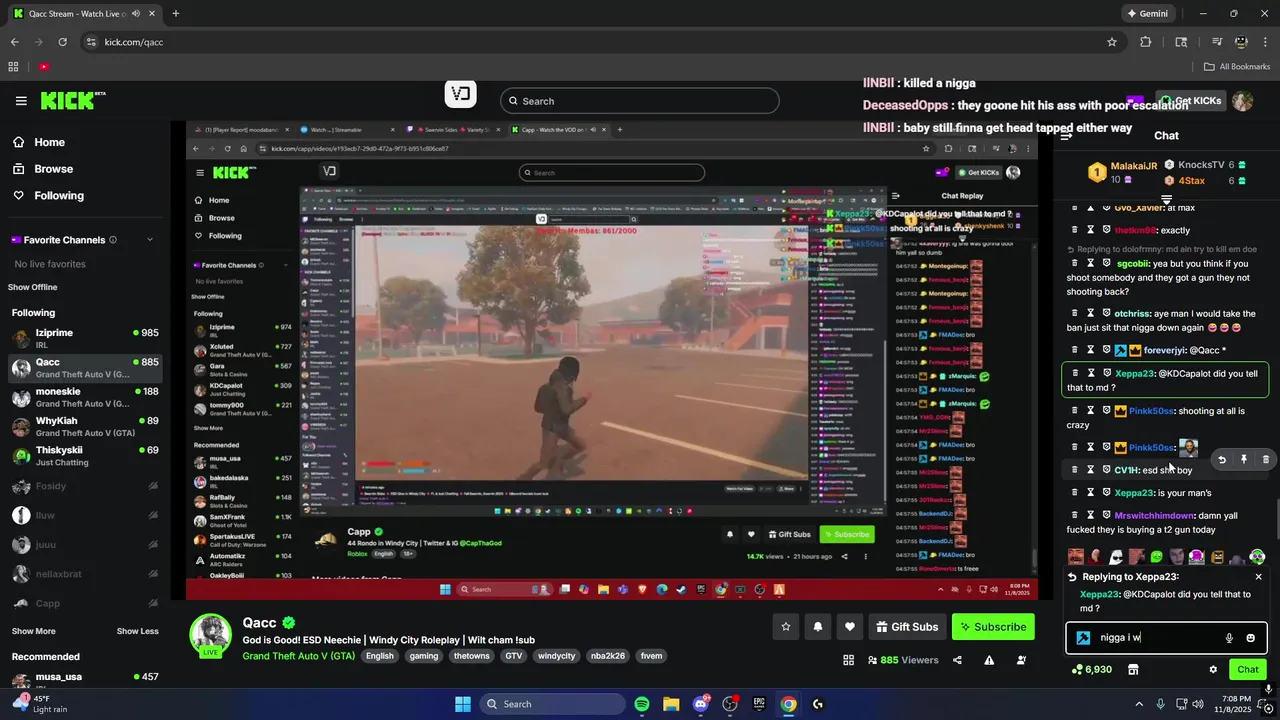Screen dimensions: 1280x720
Task: Open the grid layout icon beside viewers
Action: (848, 660)
